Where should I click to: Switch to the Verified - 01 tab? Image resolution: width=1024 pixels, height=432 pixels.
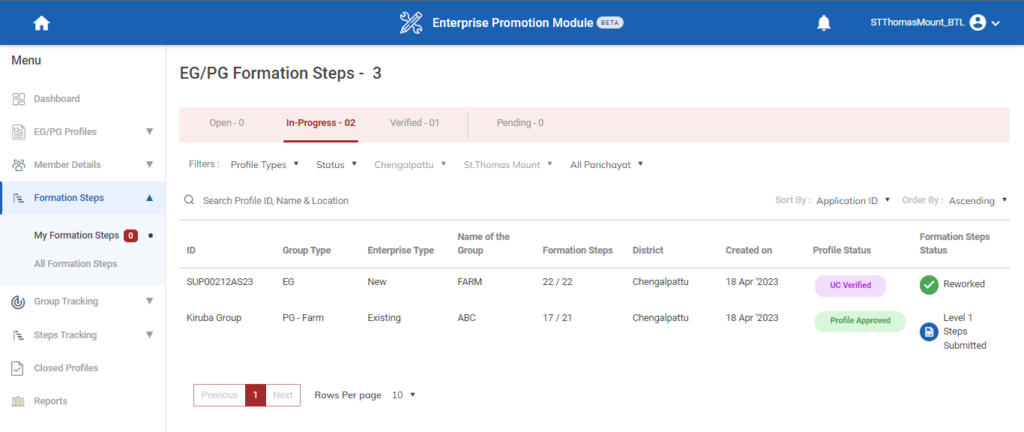coord(414,123)
